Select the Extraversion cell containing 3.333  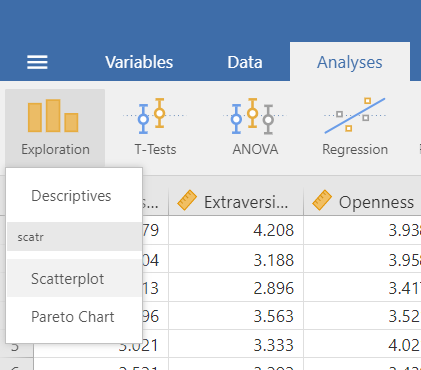[x=236, y=345]
